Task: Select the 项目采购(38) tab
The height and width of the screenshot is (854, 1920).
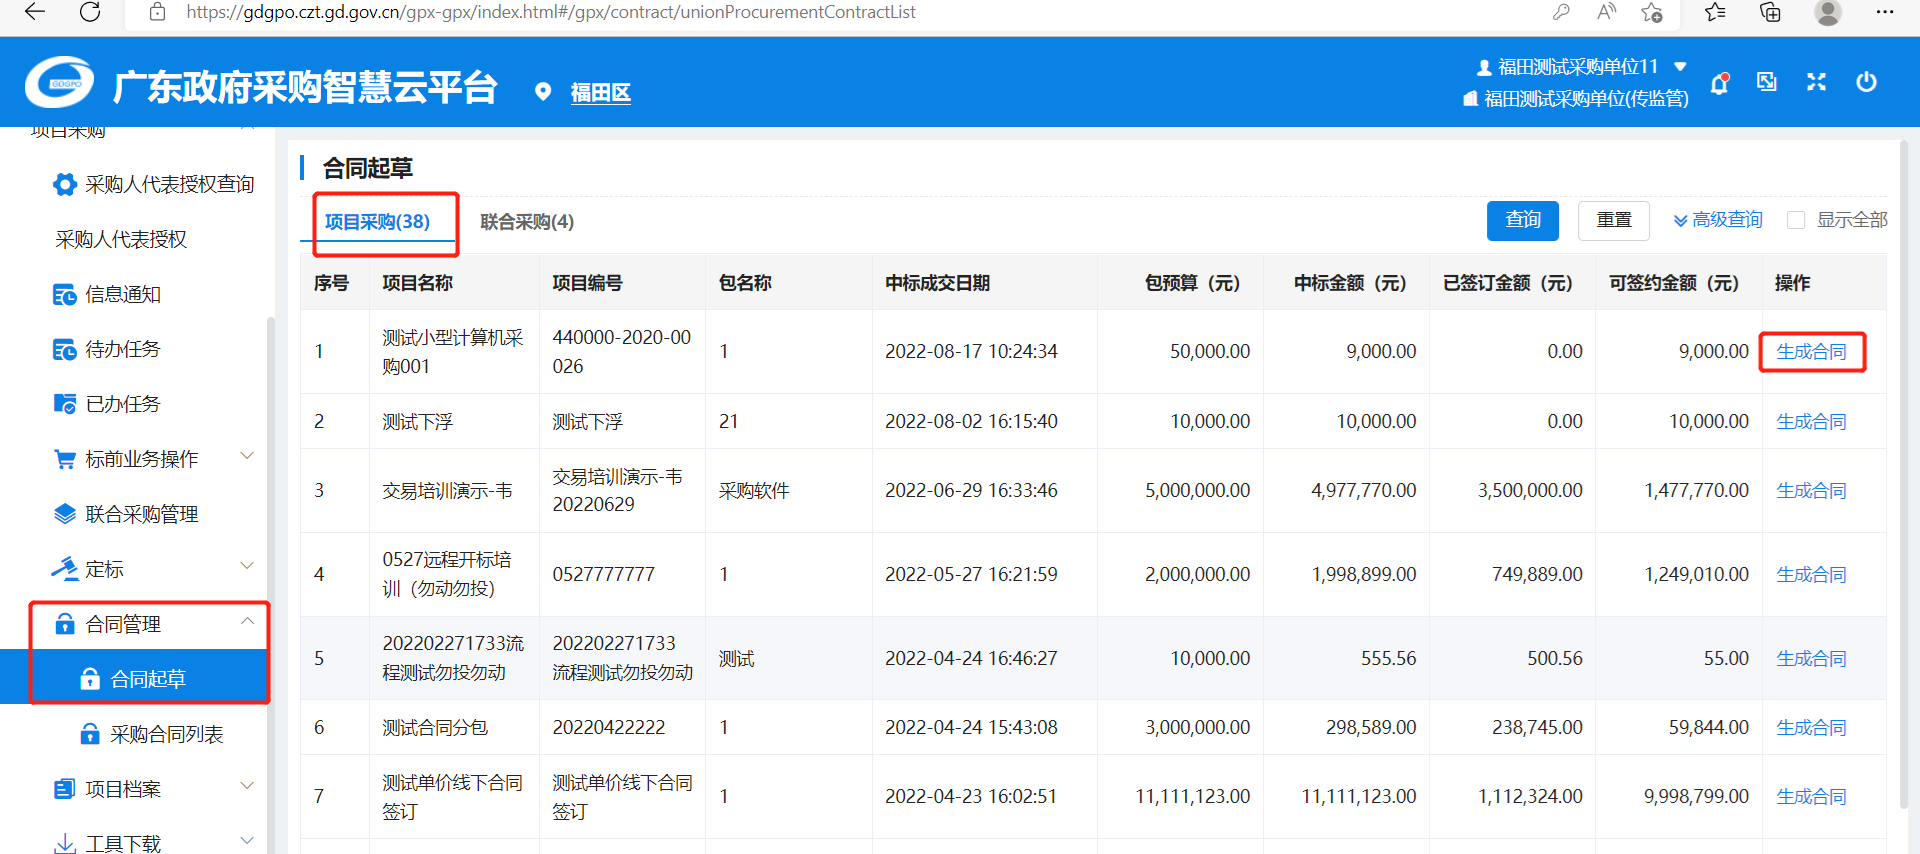Action: (x=377, y=222)
